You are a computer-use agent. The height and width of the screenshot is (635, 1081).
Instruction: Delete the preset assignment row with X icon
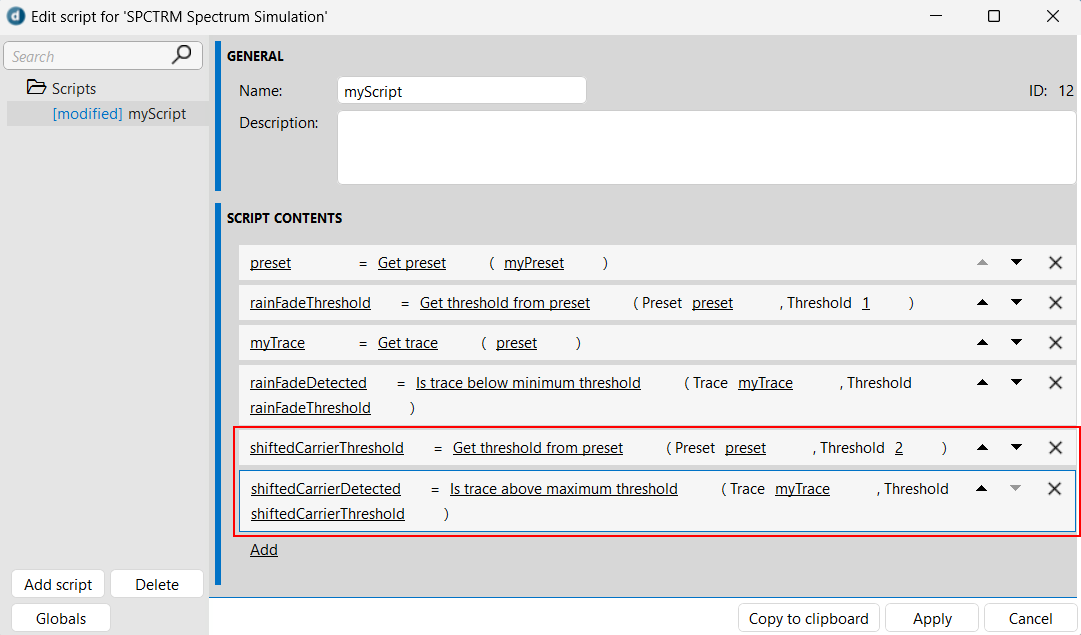pyautogui.click(x=1055, y=262)
